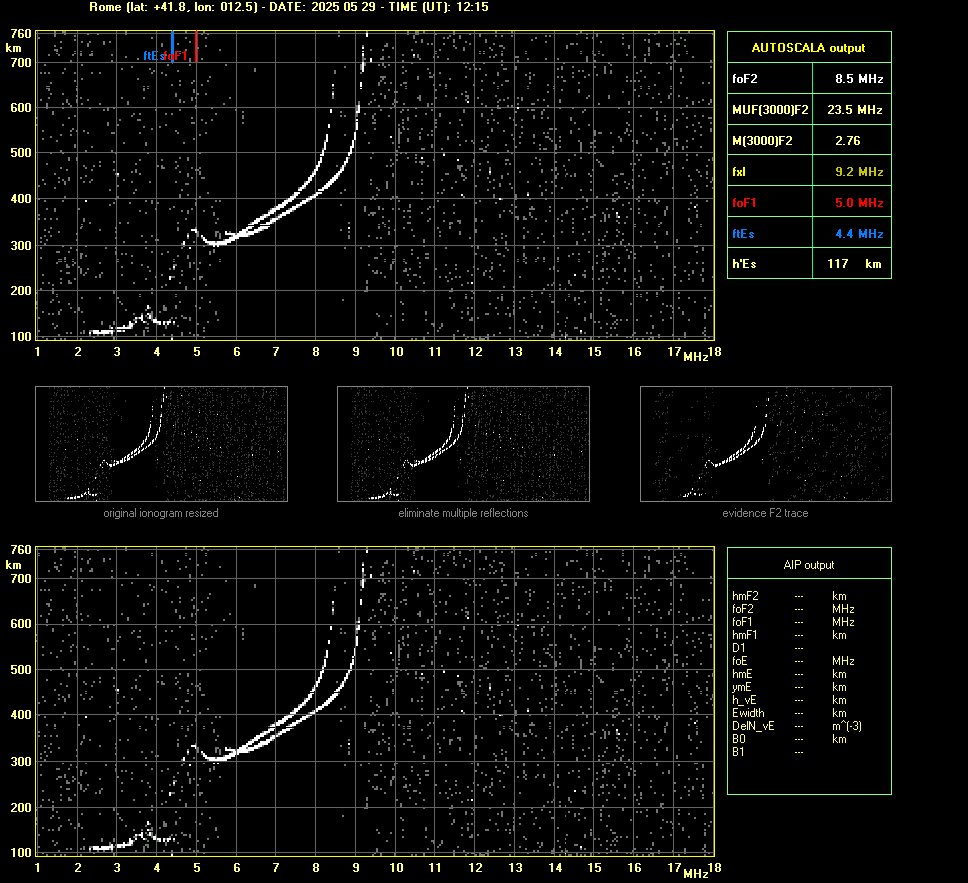The image size is (968, 883).
Task: Select the DelN_vE row in AIP output
Action: pyautogui.click(x=797, y=726)
